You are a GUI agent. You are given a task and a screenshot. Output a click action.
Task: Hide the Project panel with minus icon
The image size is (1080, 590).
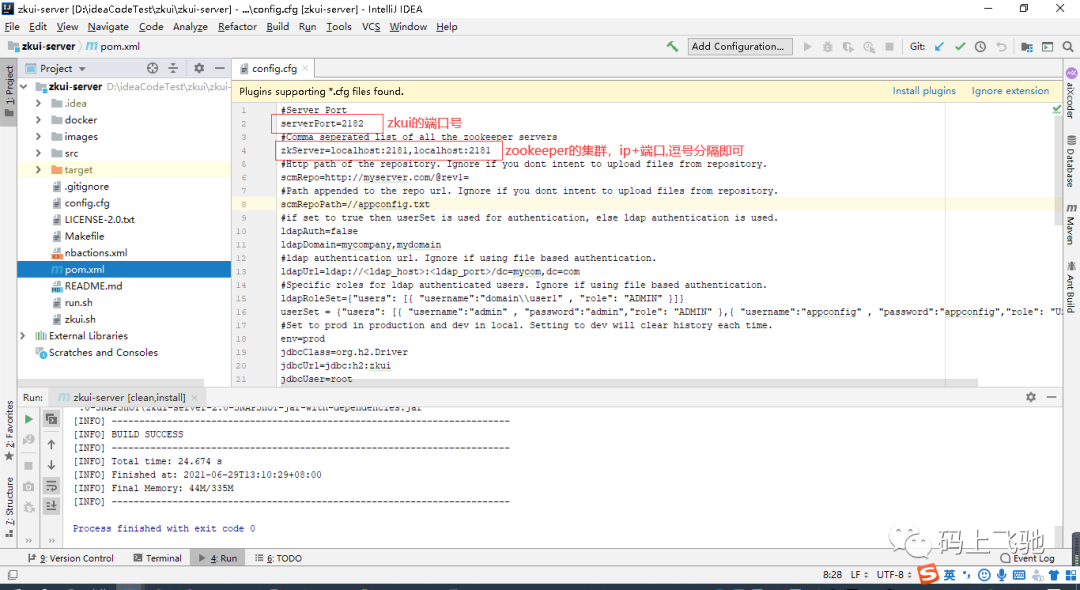pos(220,68)
